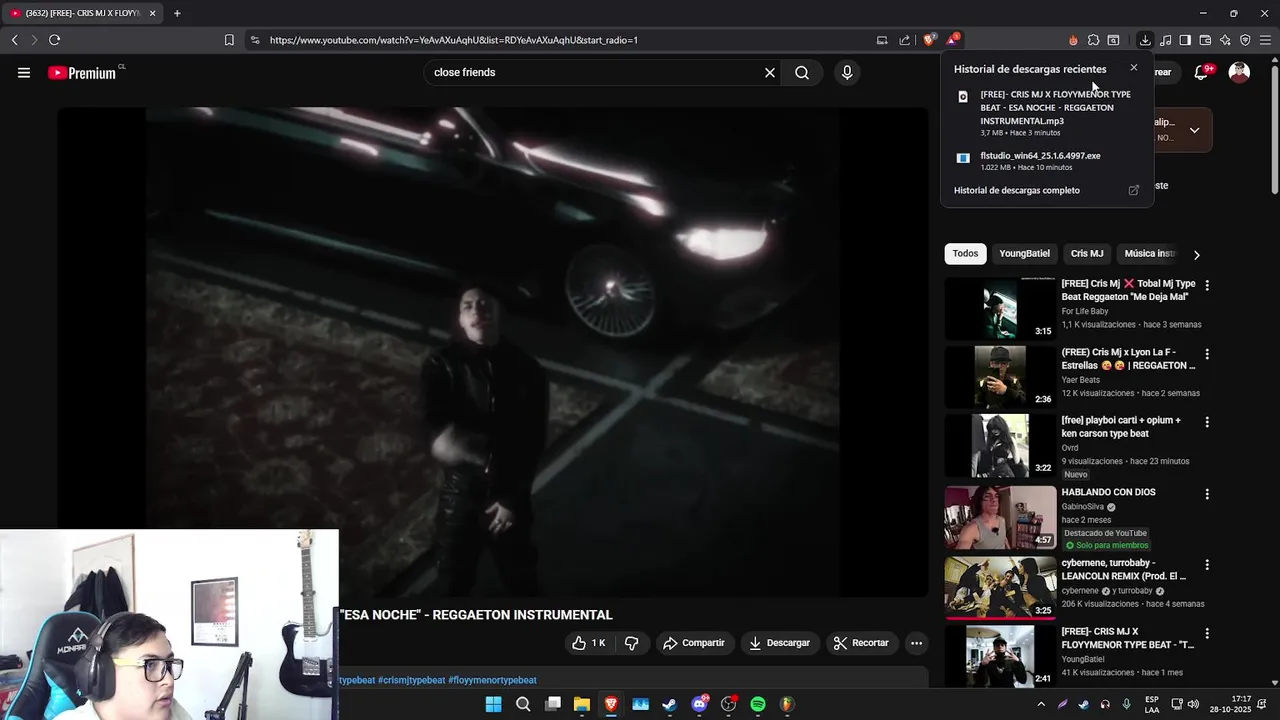Open the Brave Wallet icon
This screenshot has width=1280, height=720.
1205,40
